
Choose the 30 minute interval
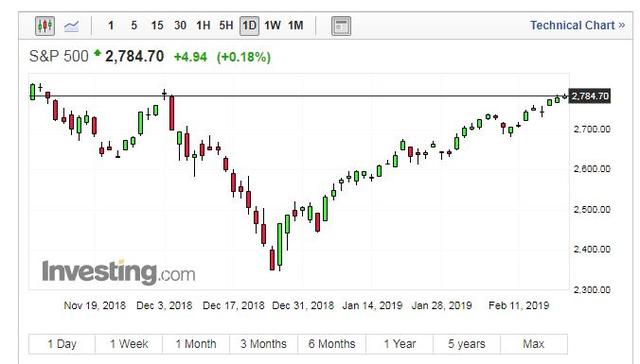click(180, 26)
